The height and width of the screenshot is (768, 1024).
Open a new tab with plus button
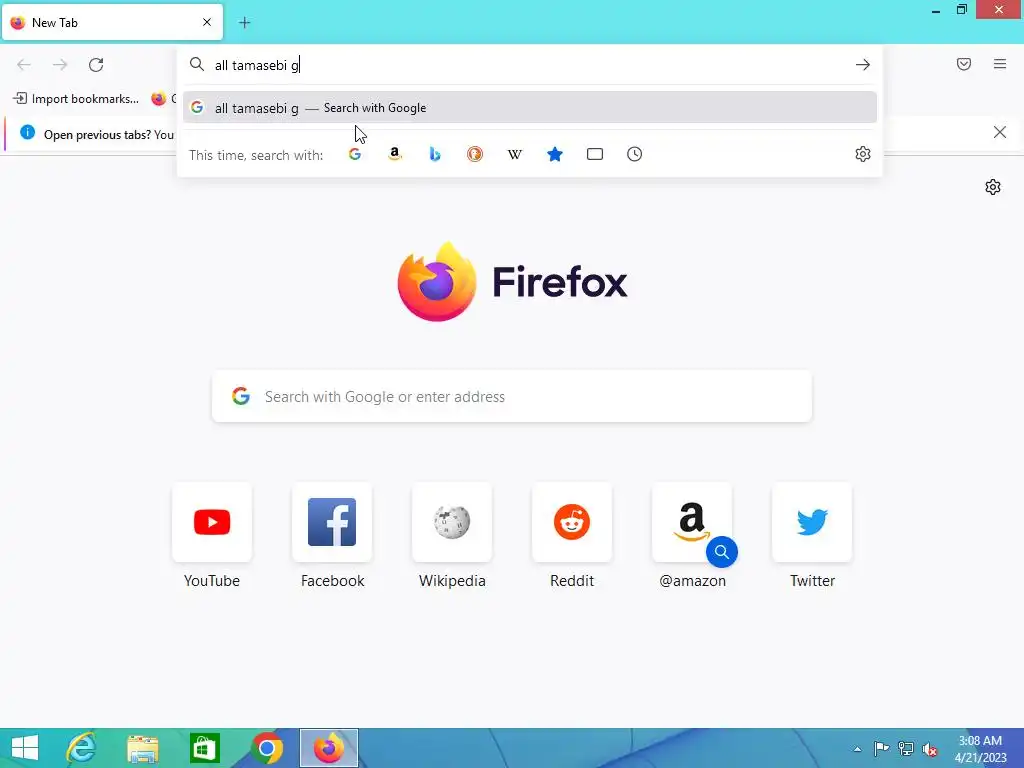pos(244,23)
